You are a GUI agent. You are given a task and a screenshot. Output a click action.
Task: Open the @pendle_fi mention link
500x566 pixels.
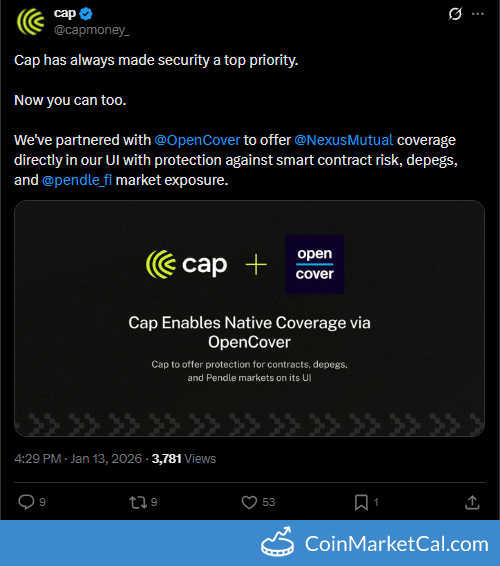click(x=77, y=180)
